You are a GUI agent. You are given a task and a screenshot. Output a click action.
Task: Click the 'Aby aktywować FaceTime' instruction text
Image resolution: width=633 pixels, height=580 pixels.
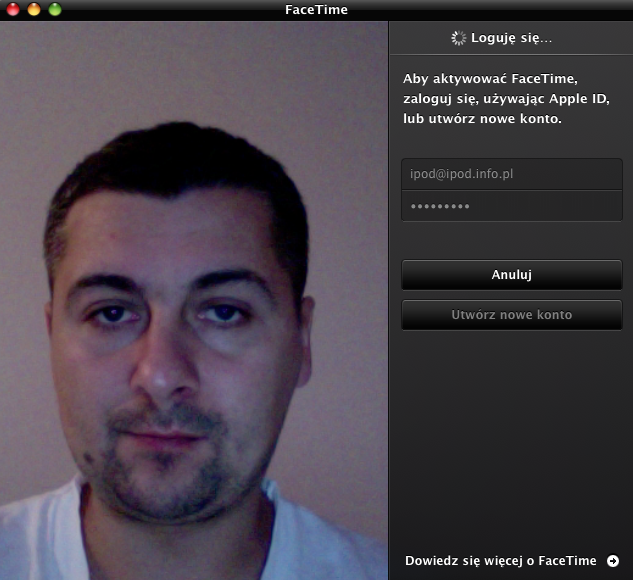pos(506,98)
